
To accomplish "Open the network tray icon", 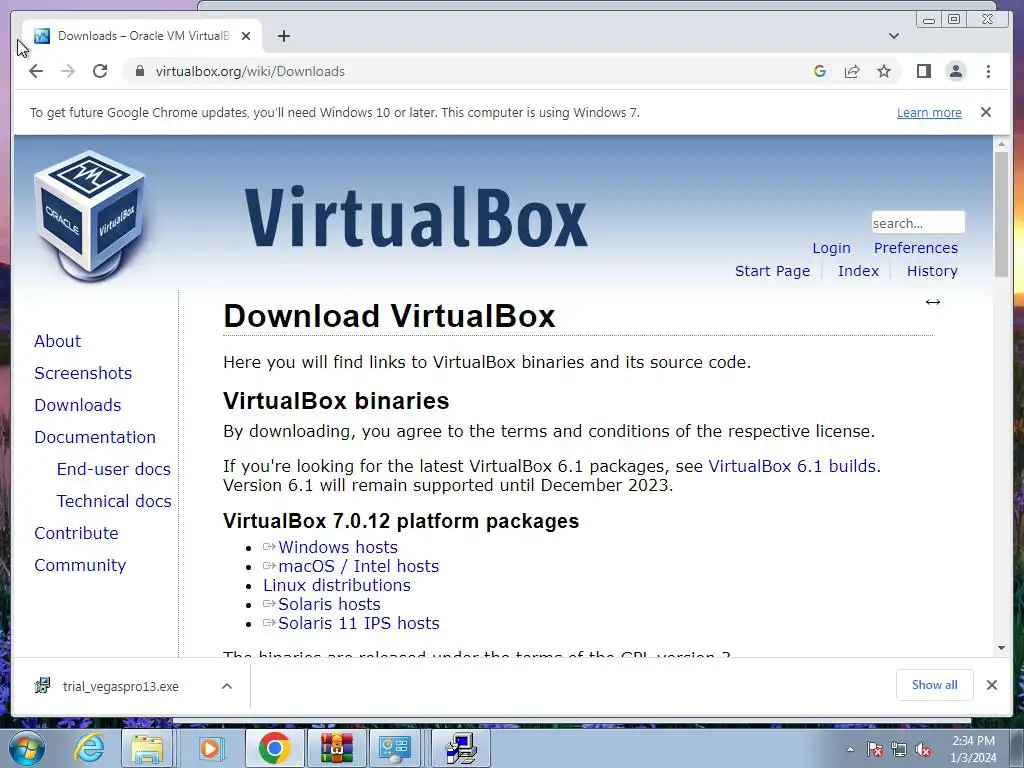I will click(899, 750).
